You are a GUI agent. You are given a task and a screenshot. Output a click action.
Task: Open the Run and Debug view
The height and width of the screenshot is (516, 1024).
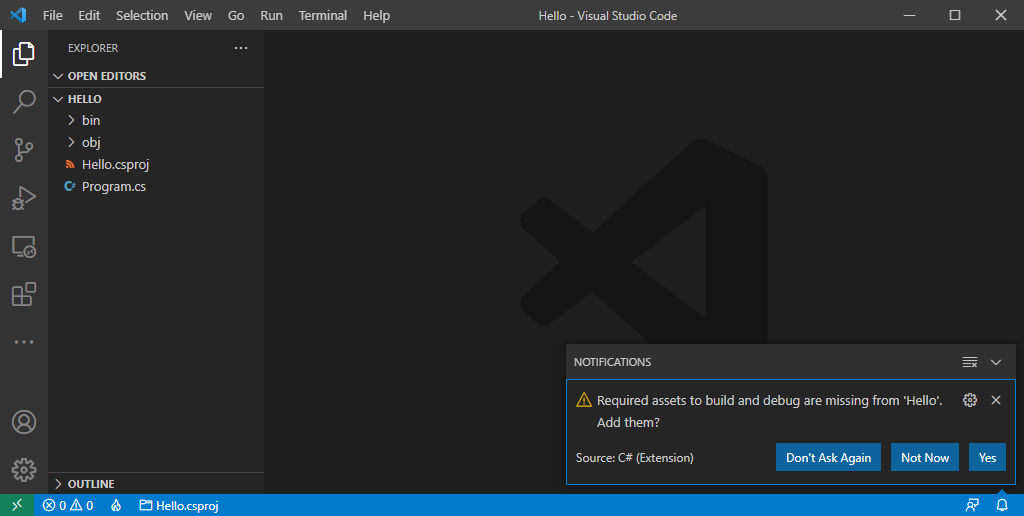(x=24, y=198)
